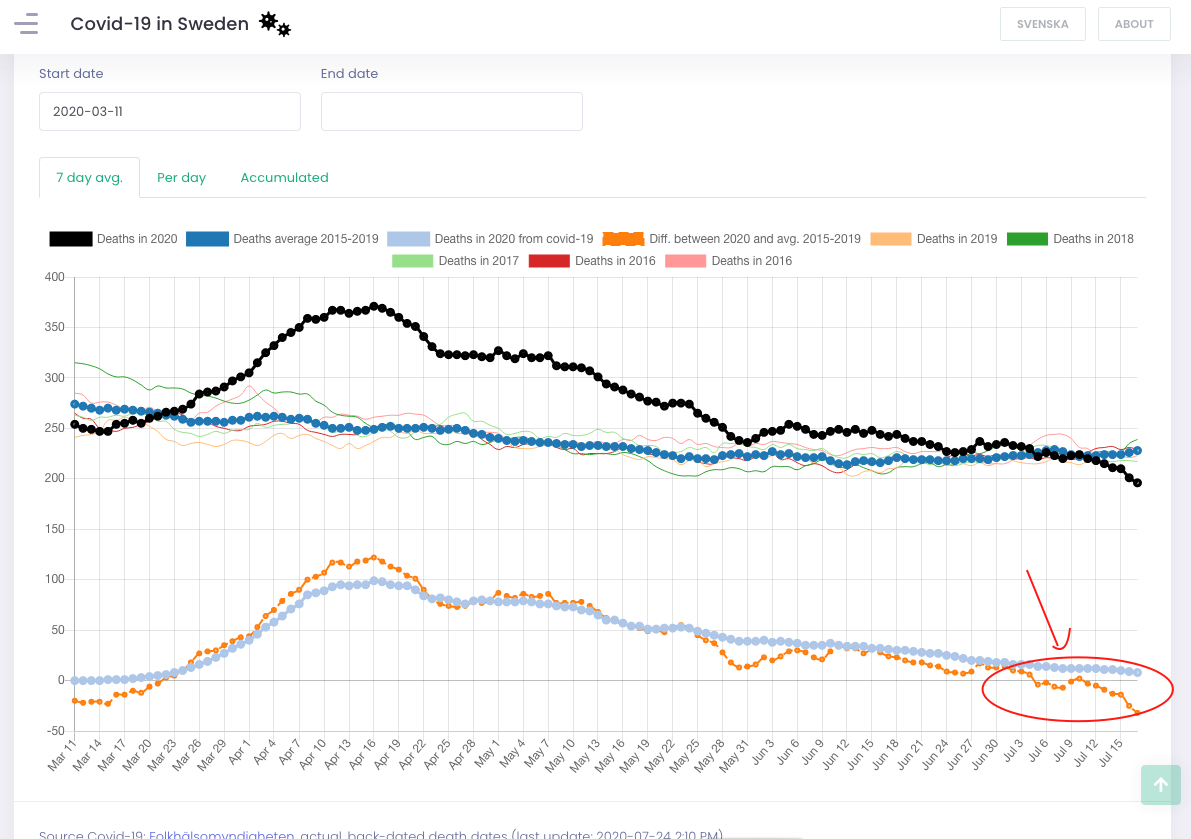Image resolution: width=1191 pixels, height=839 pixels.
Task: Click the virus logo beside the title
Action: pos(275,24)
